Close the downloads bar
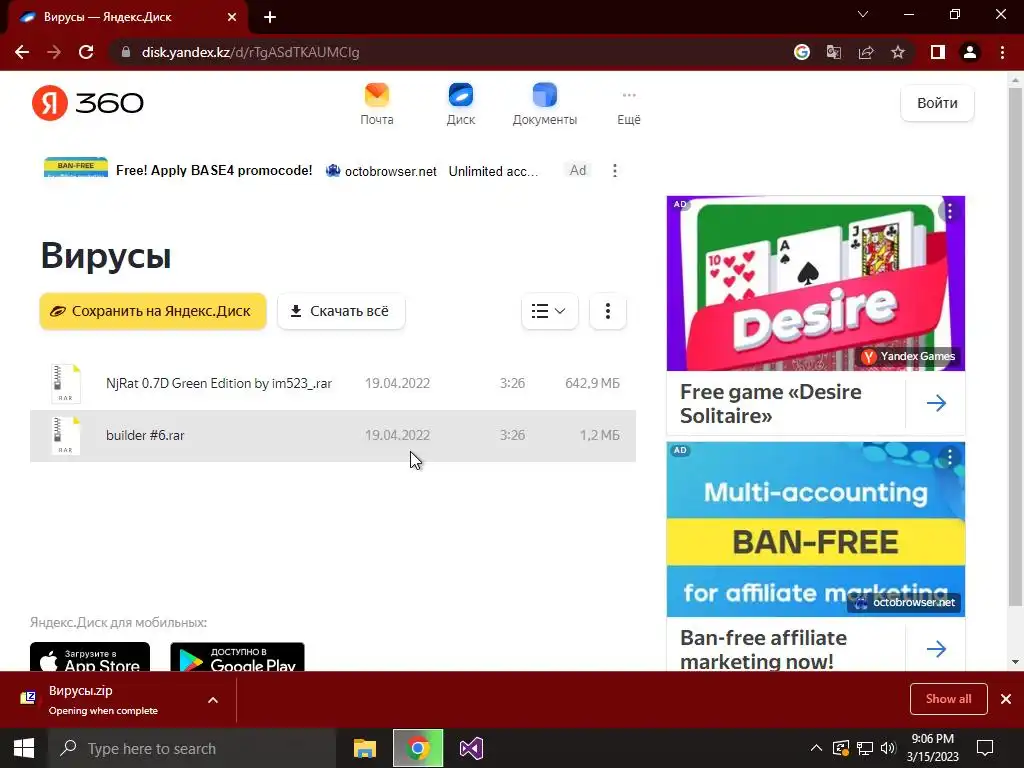Screen dimensions: 1024x768 point(1006,699)
